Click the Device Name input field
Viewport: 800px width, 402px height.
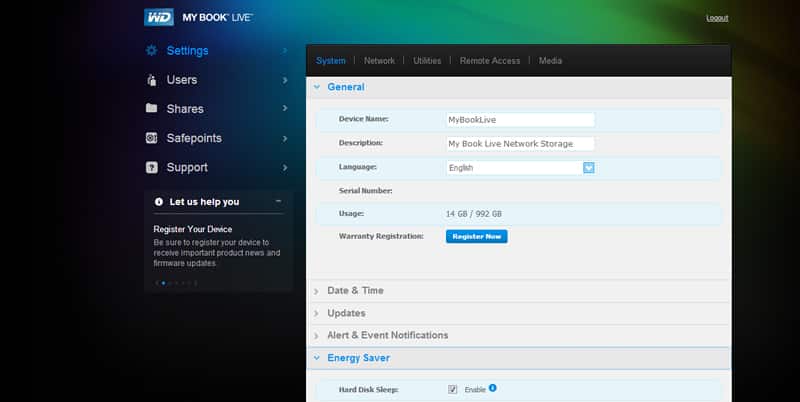pyautogui.click(x=520, y=119)
